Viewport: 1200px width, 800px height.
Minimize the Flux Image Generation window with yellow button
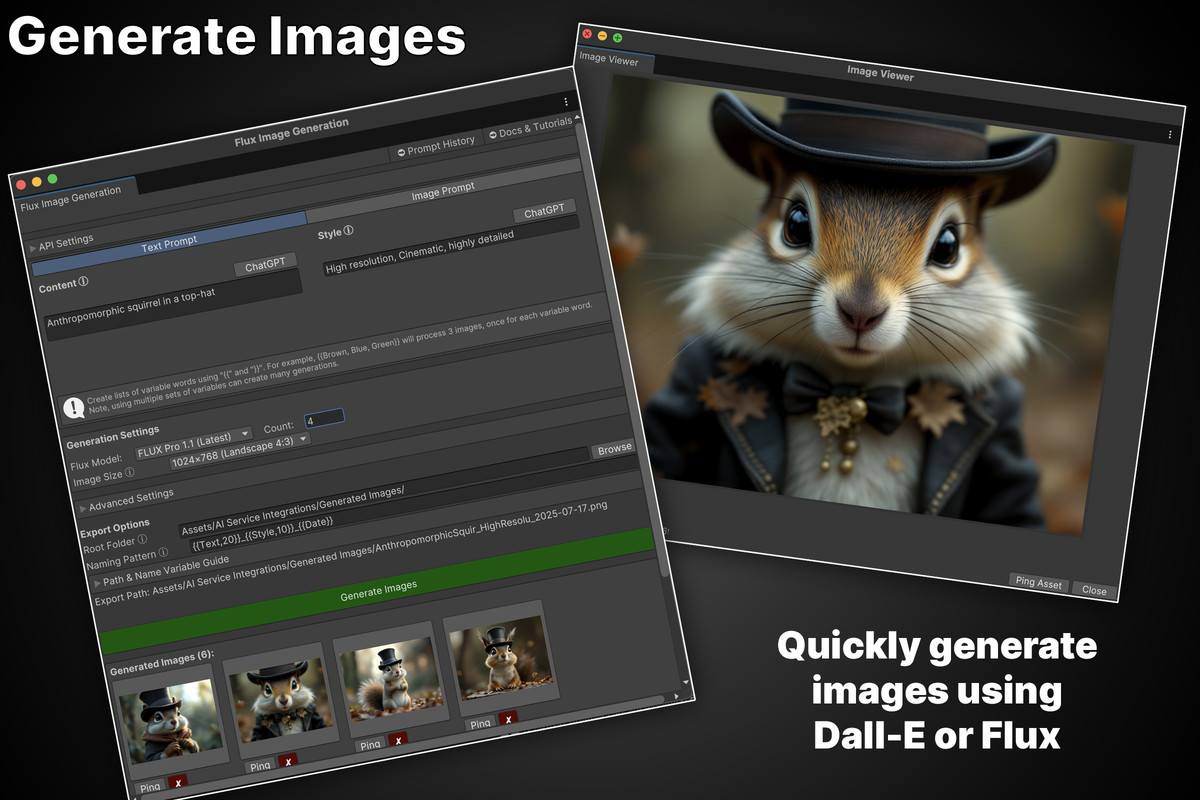[36, 183]
